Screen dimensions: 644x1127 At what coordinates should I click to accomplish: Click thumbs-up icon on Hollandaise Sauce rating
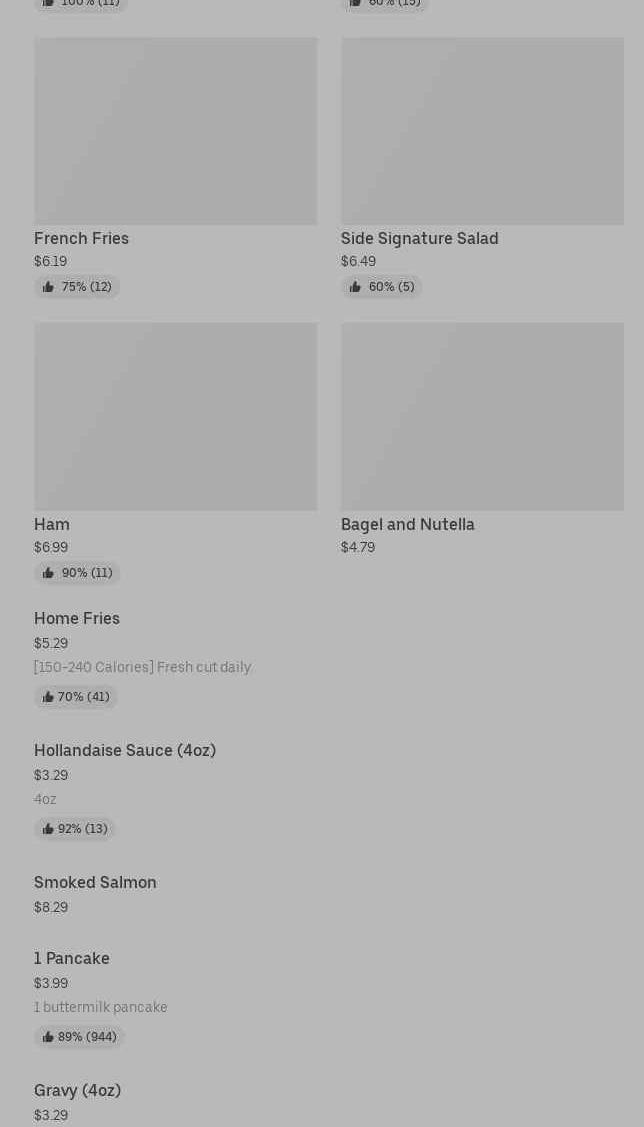(x=47, y=829)
